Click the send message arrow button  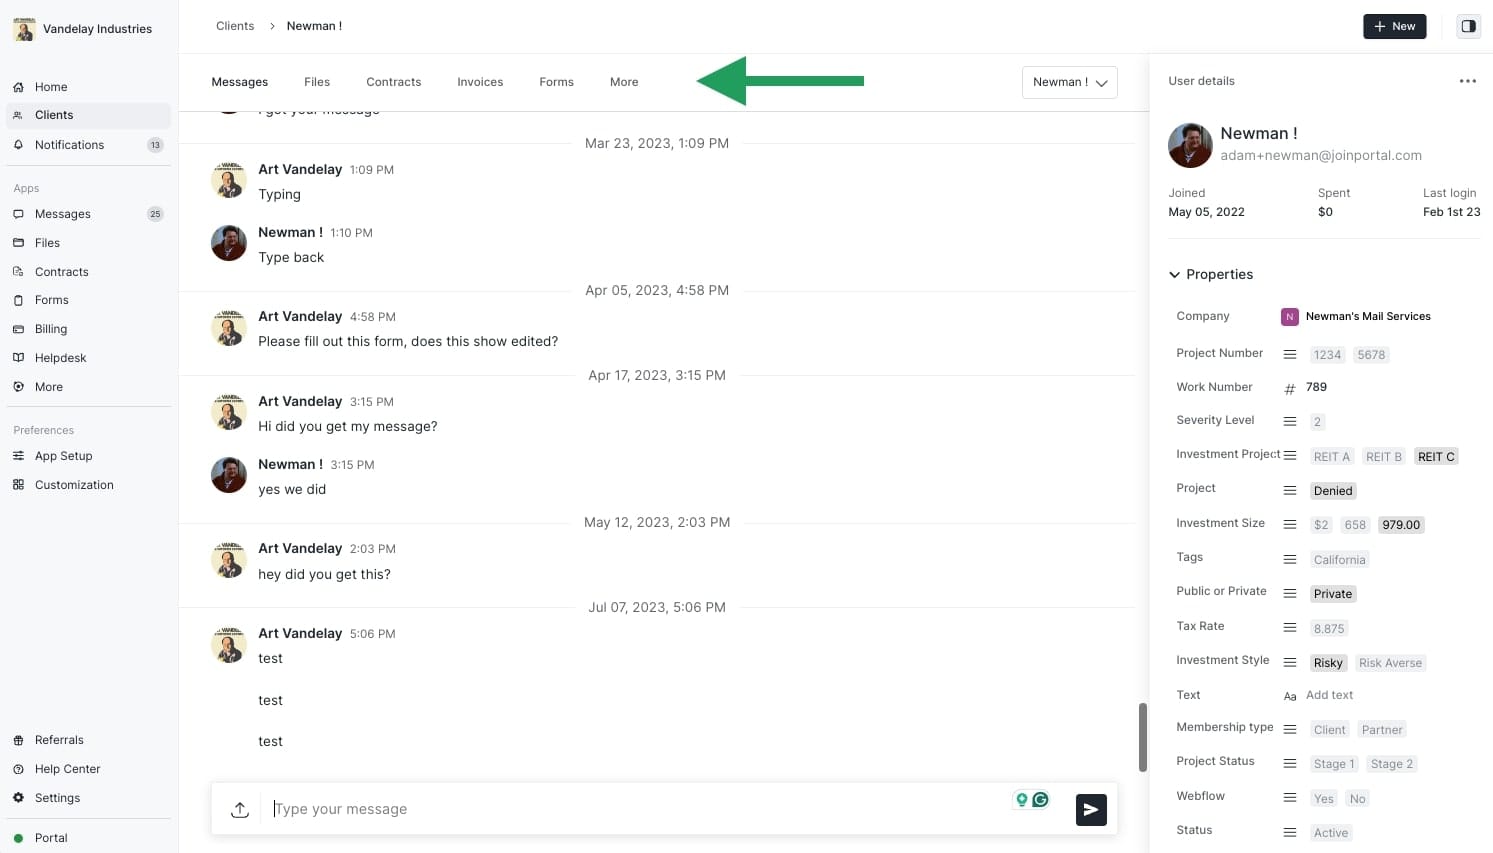coord(1091,810)
